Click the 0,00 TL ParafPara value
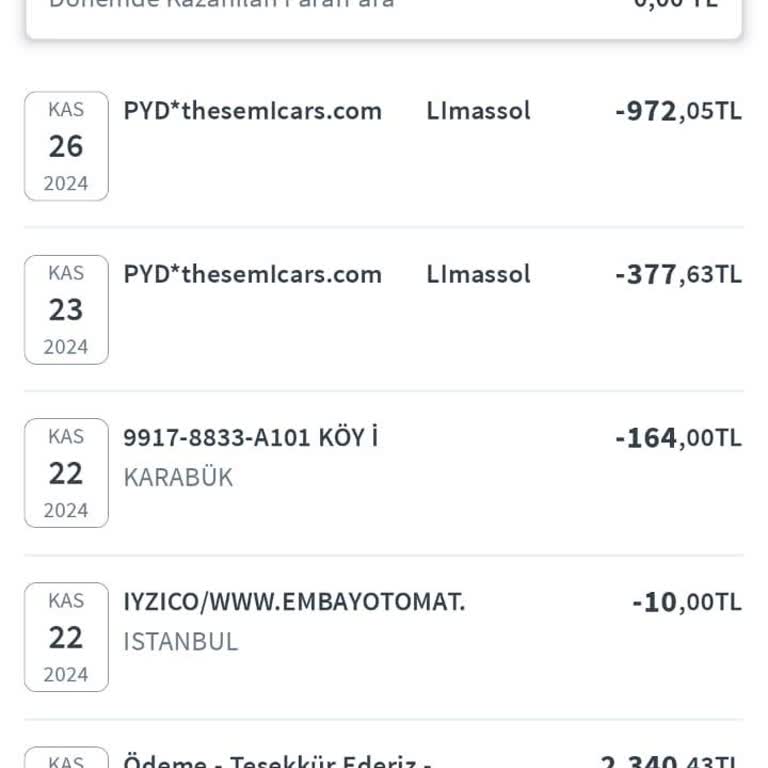The image size is (768, 768). 676,4
